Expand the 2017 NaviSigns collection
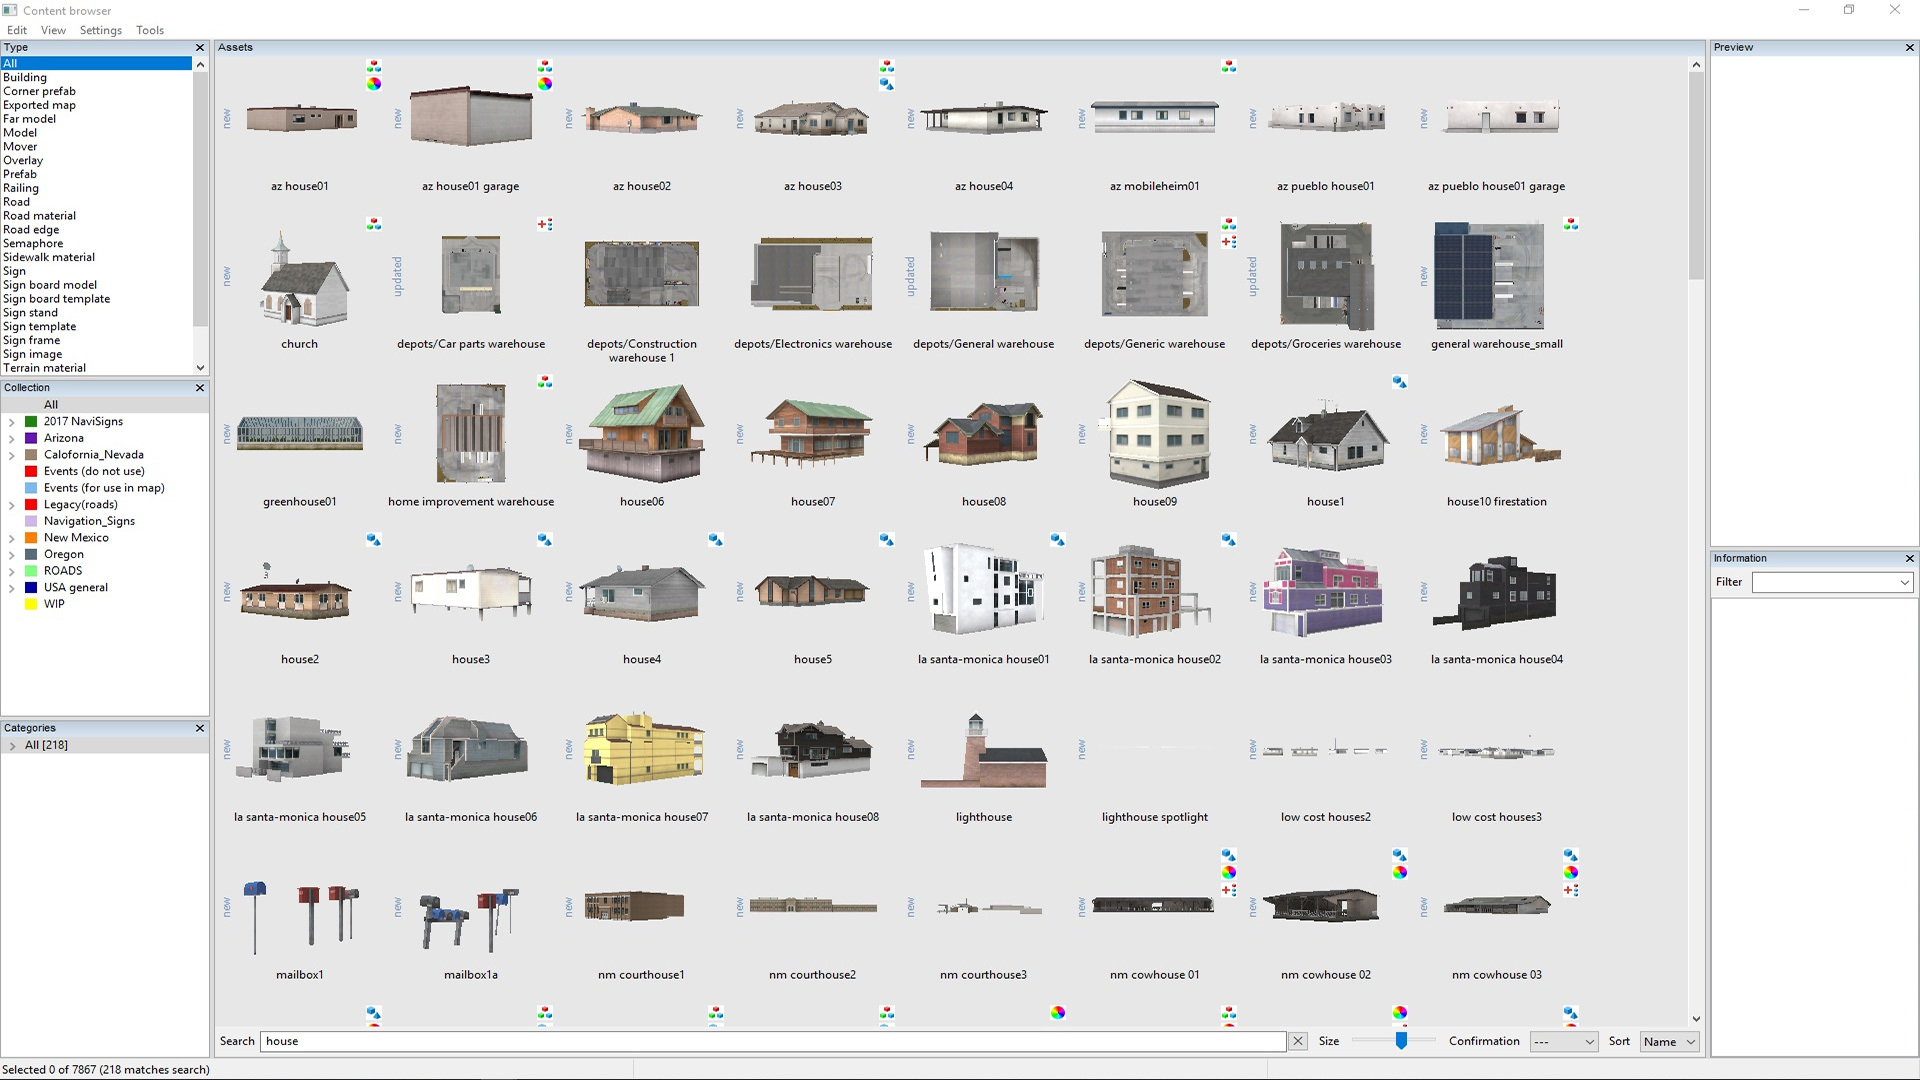The width and height of the screenshot is (1920, 1080). click(x=12, y=422)
